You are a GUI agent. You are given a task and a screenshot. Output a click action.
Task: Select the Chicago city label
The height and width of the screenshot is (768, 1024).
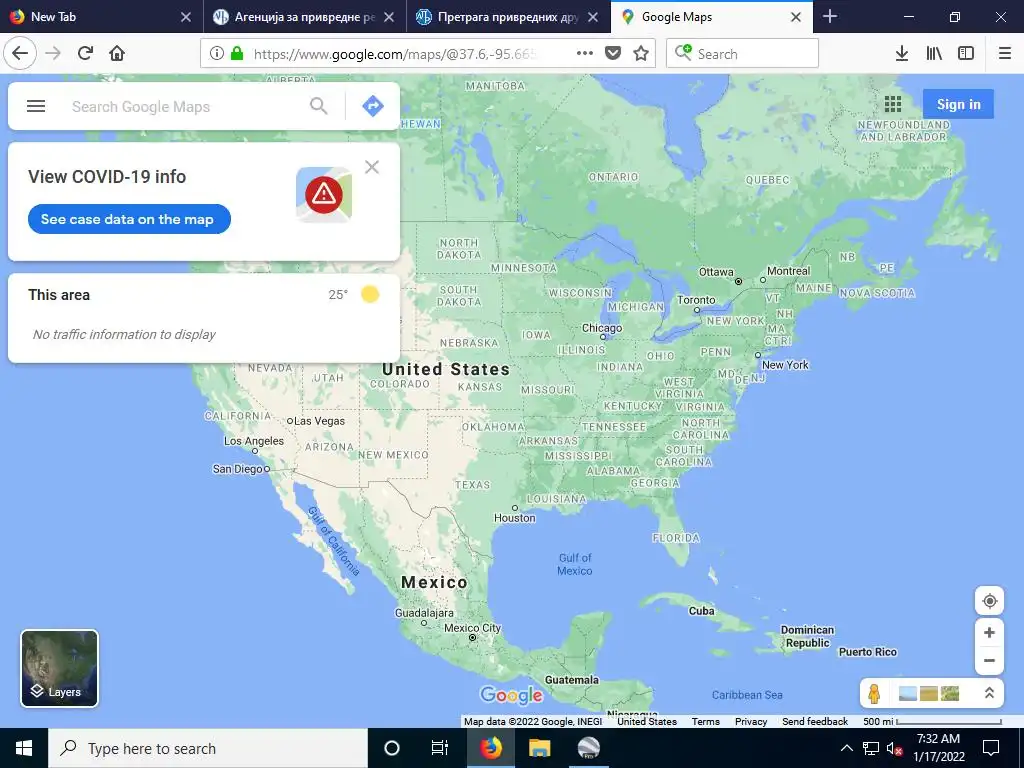602,328
